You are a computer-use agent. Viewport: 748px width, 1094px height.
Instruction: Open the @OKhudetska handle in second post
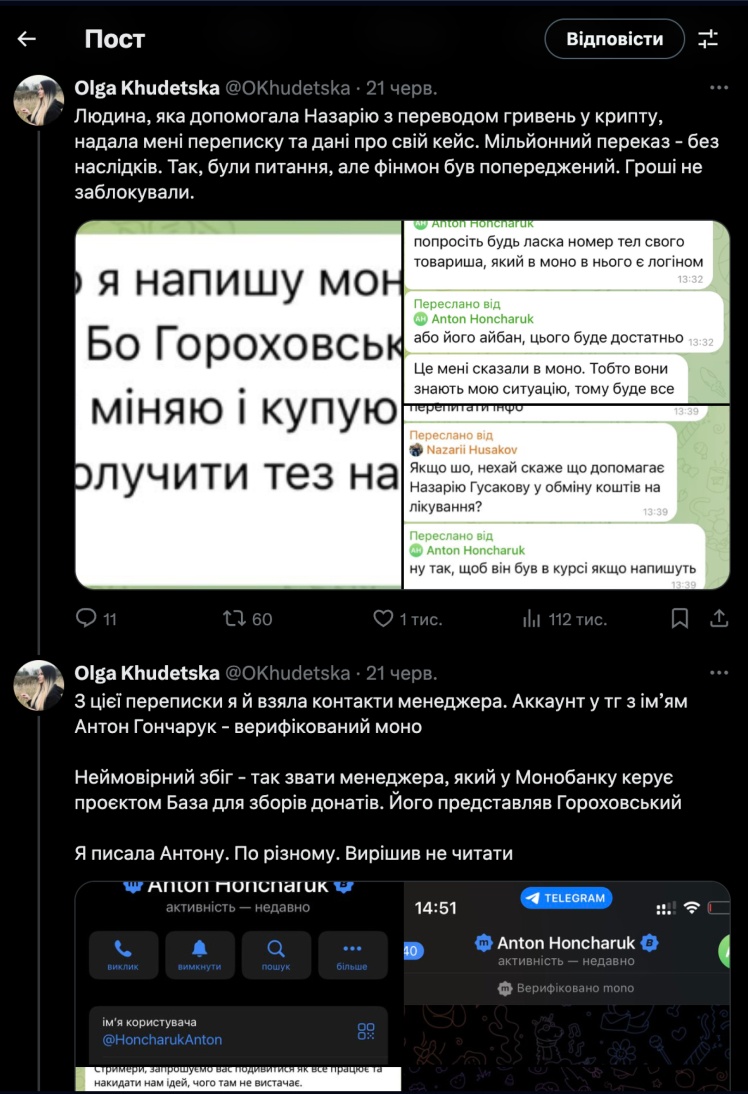(x=289, y=673)
